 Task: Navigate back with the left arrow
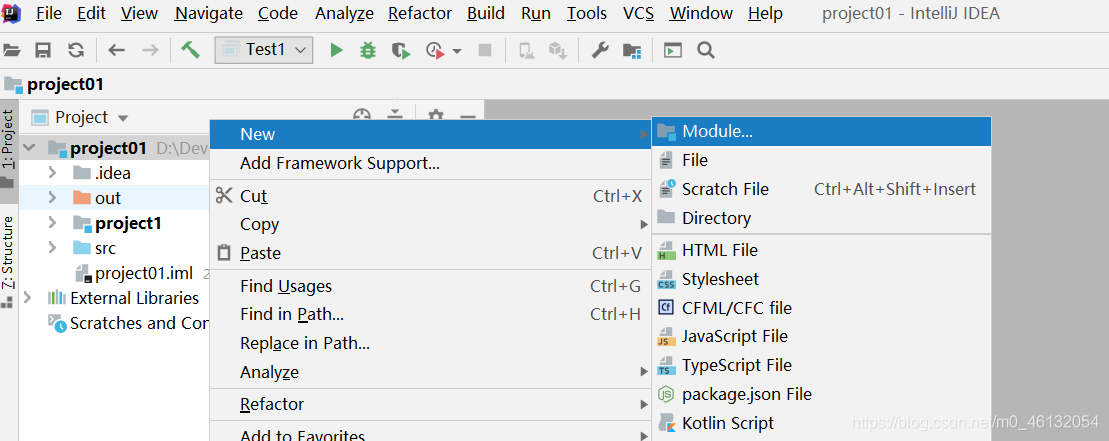[116, 50]
